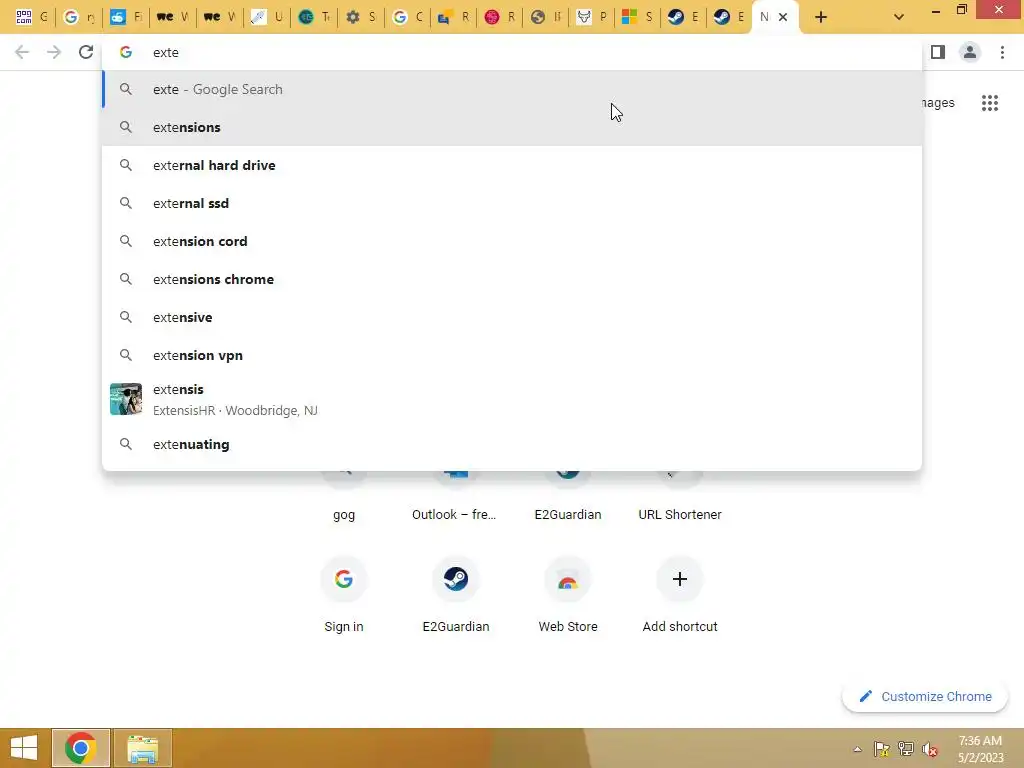Select the 'extensive' suggestion

tap(512, 317)
